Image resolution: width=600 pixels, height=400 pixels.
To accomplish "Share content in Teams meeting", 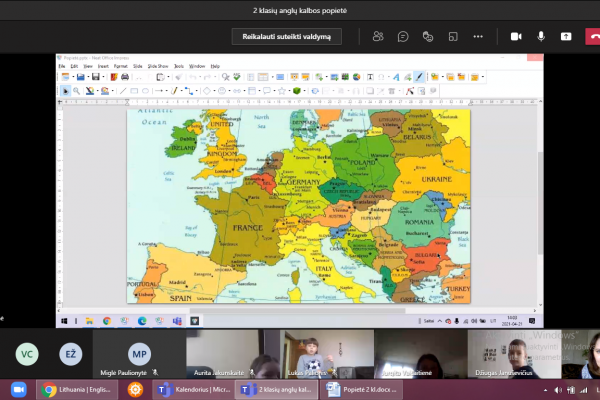I will click(566, 37).
